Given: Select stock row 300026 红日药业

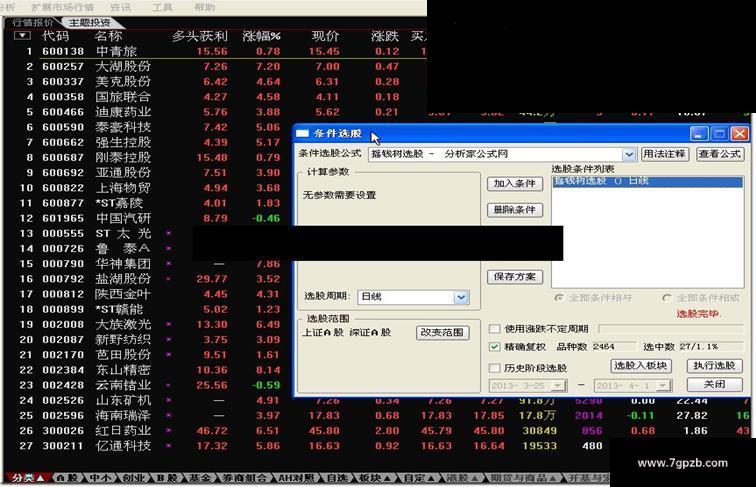Looking at the screenshot, I should click(x=378, y=431).
